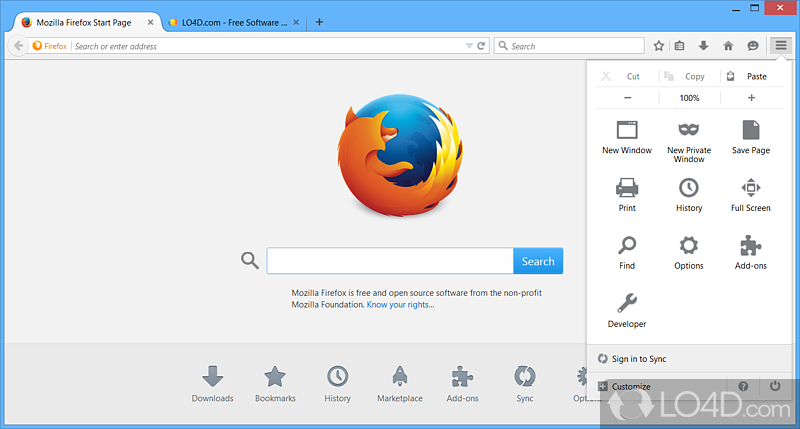Viewport: 800px width, 429px height.
Task: Click Sign in to Sync
Action: 638,359
